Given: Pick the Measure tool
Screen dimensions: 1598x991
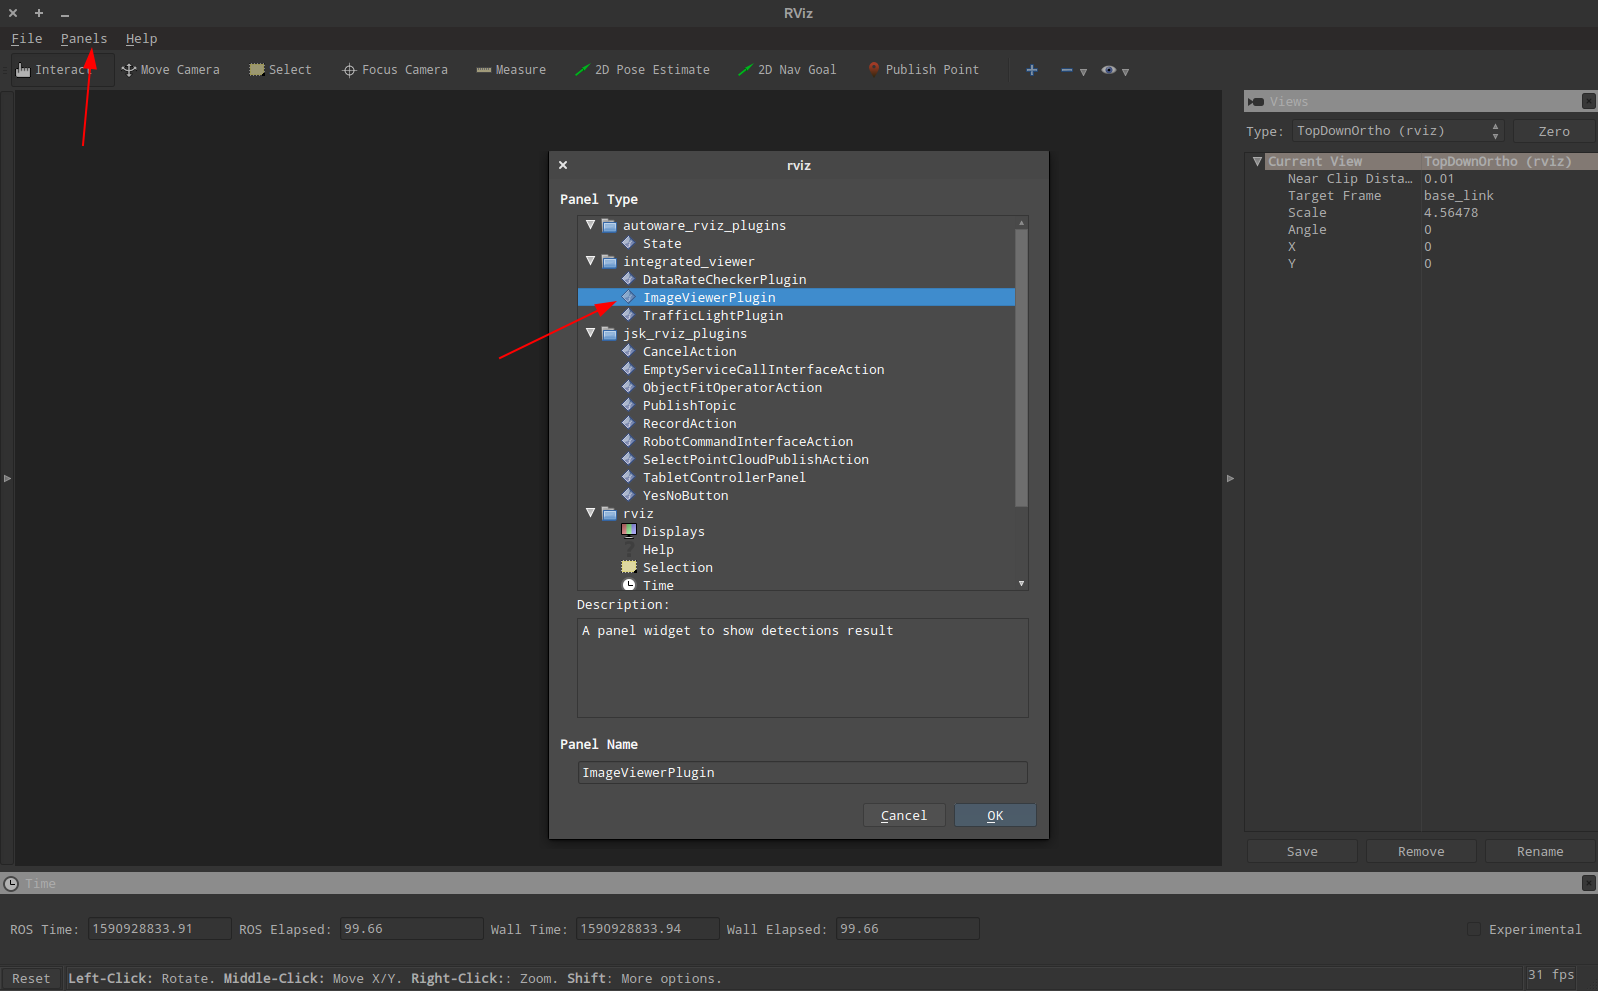Looking at the screenshot, I should 511,70.
